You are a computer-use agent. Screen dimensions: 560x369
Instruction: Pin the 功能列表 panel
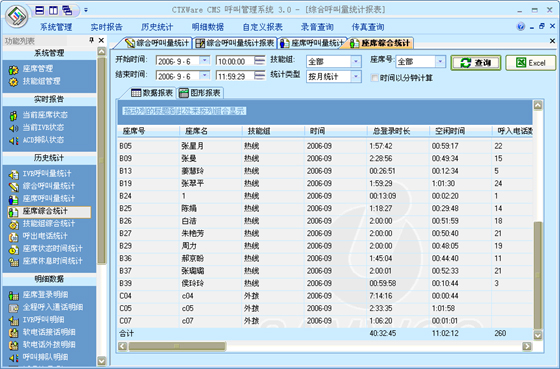coord(91,40)
